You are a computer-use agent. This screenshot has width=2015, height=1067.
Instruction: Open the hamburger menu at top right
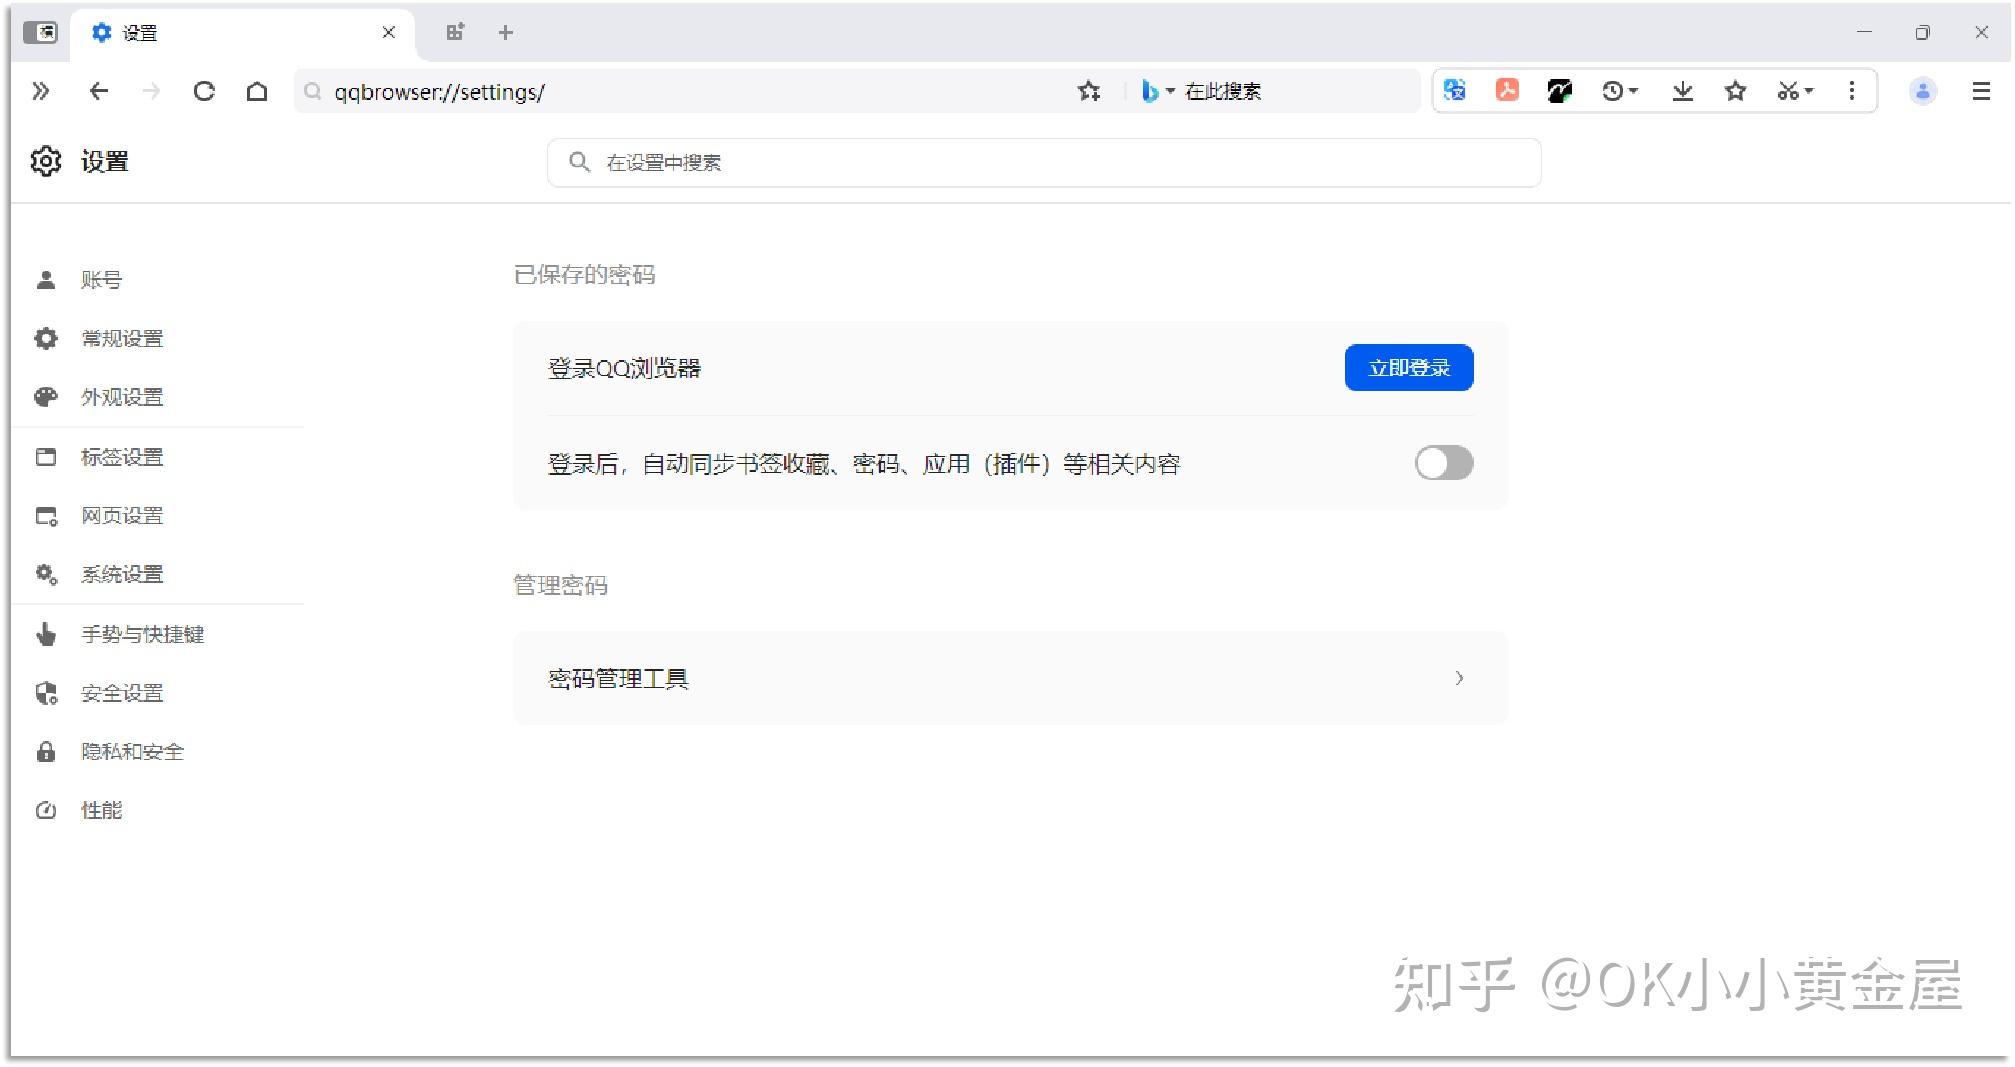(x=1980, y=91)
